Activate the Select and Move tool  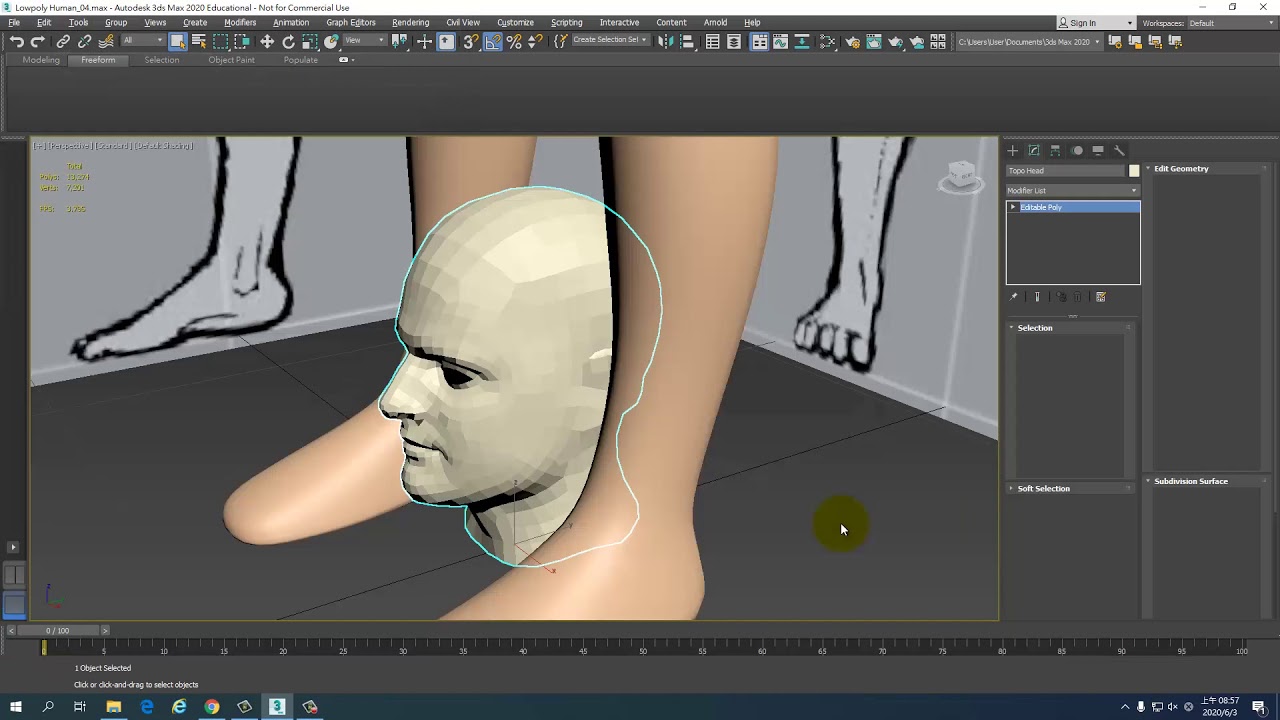(267, 41)
